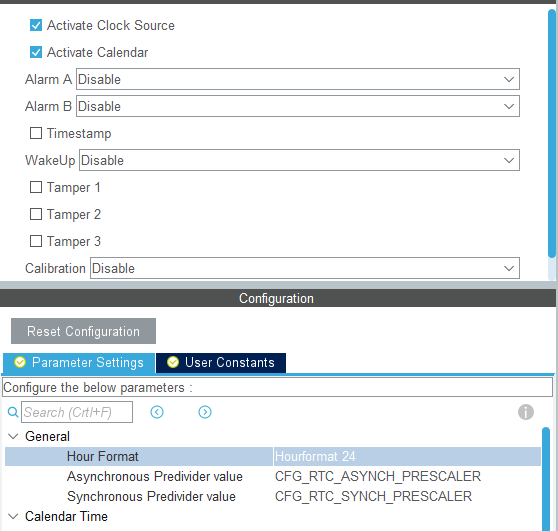Click the search magnifier icon
The height and width of the screenshot is (531, 558).
point(13,412)
